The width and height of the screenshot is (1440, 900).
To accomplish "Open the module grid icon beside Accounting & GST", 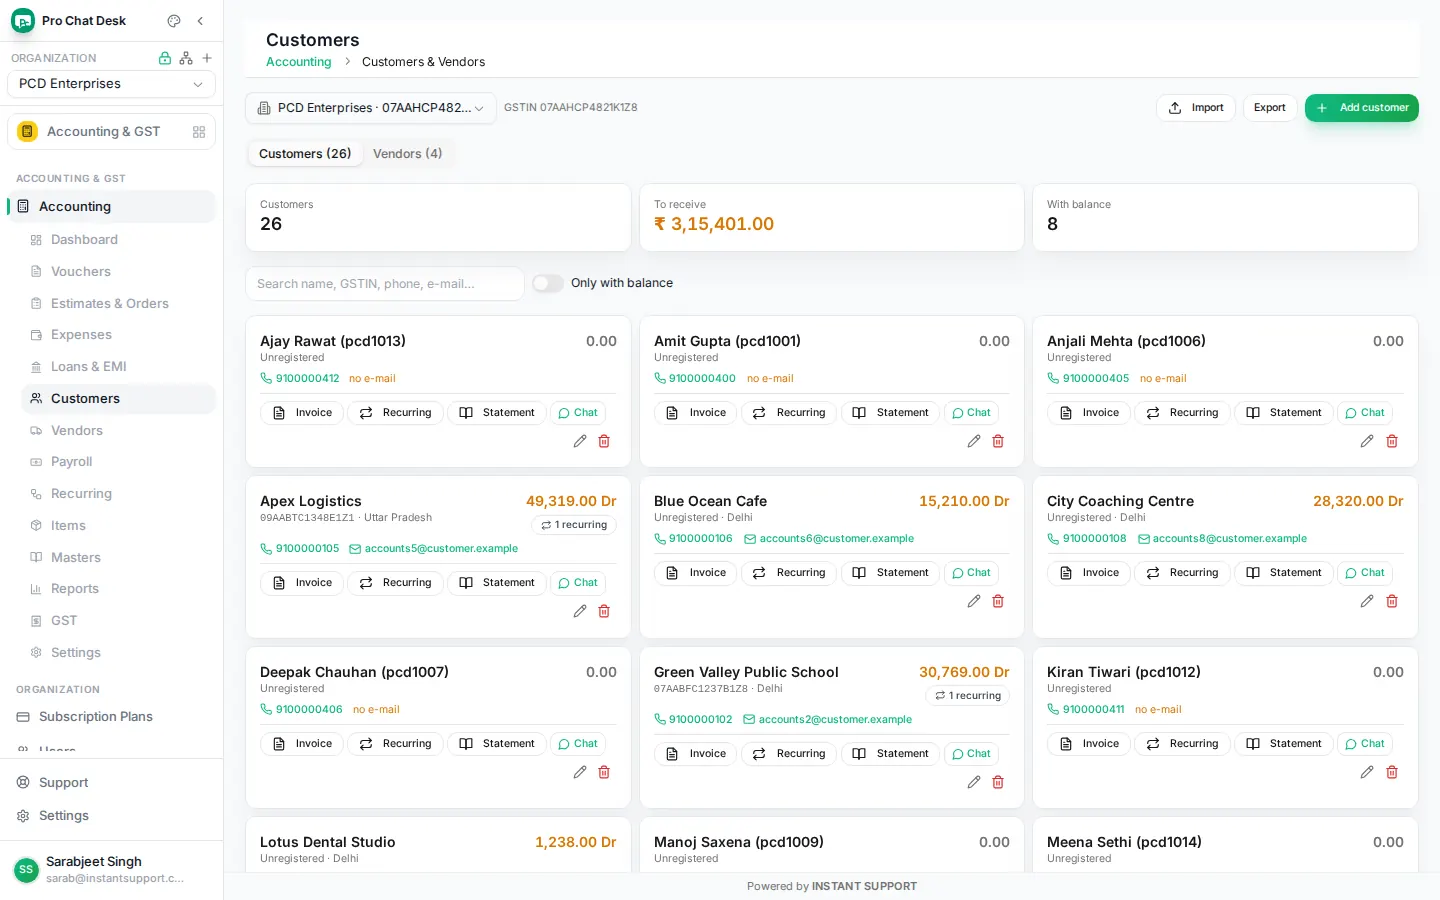I will (199, 132).
